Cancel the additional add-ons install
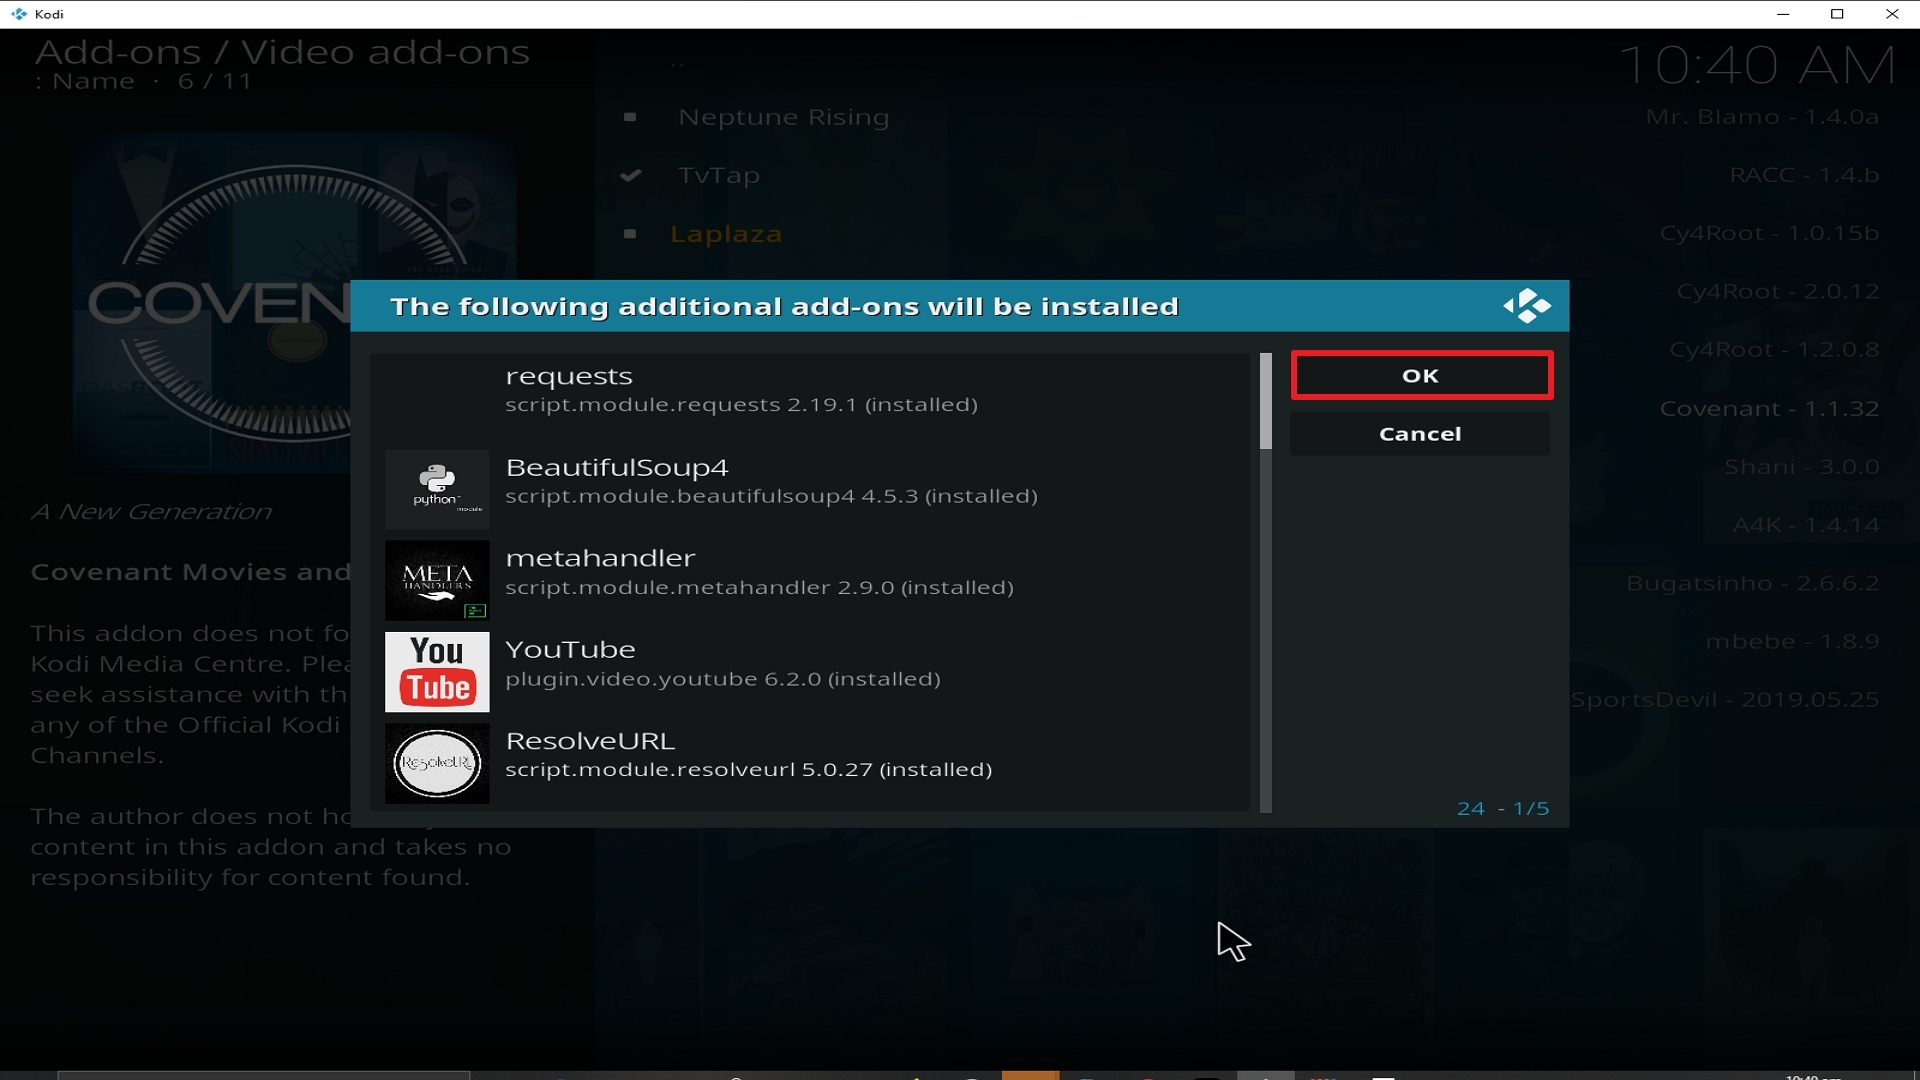 click(x=1420, y=434)
